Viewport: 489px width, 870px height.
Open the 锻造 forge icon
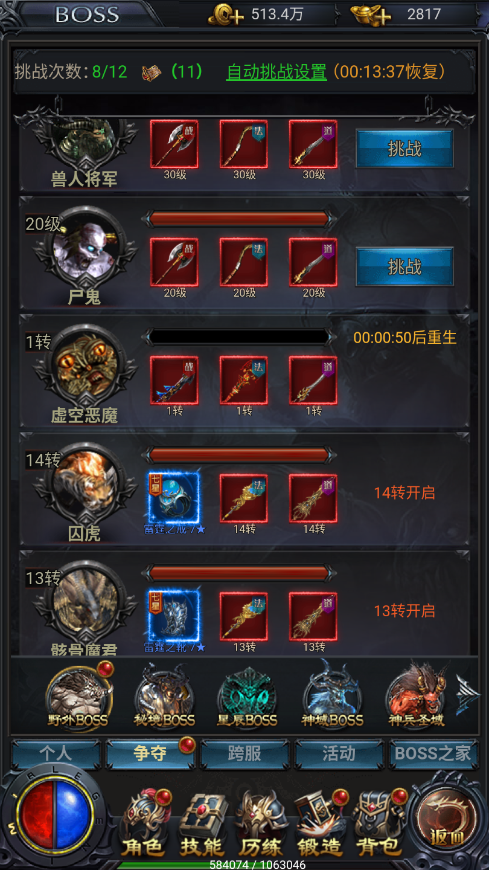coord(321,823)
